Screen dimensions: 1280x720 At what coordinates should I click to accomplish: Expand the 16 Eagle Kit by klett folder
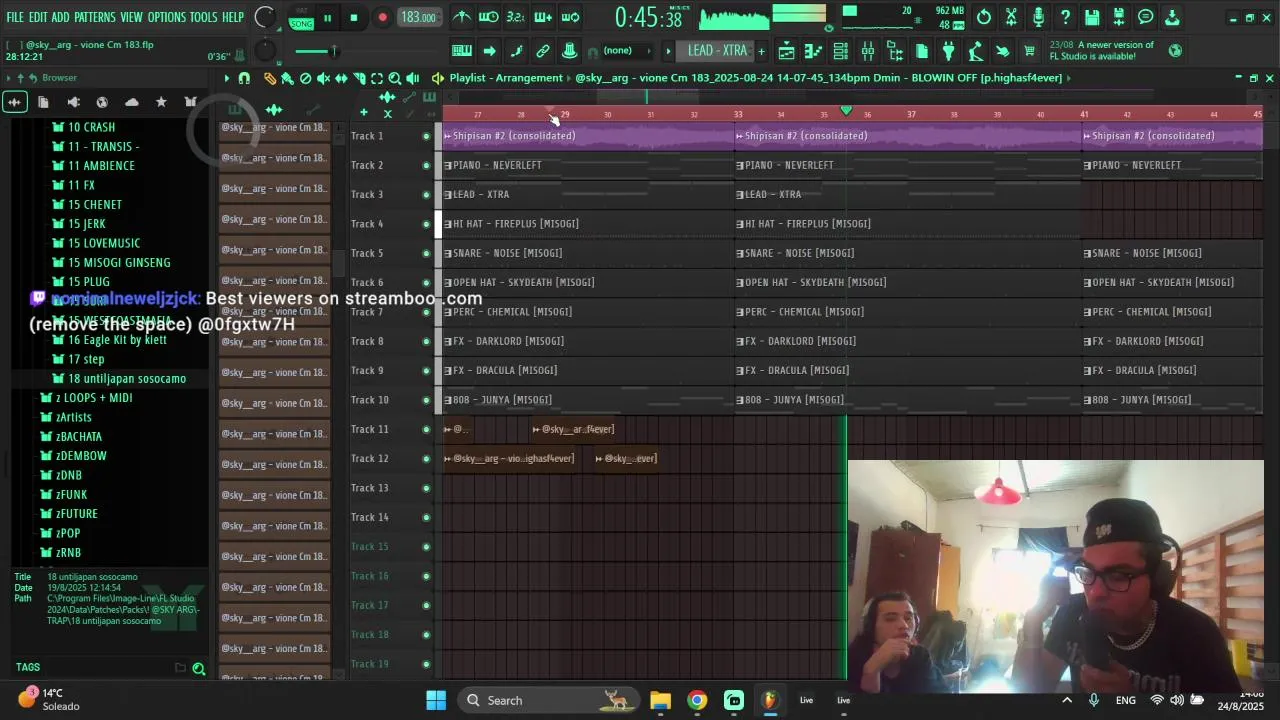(x=109, y=340)
